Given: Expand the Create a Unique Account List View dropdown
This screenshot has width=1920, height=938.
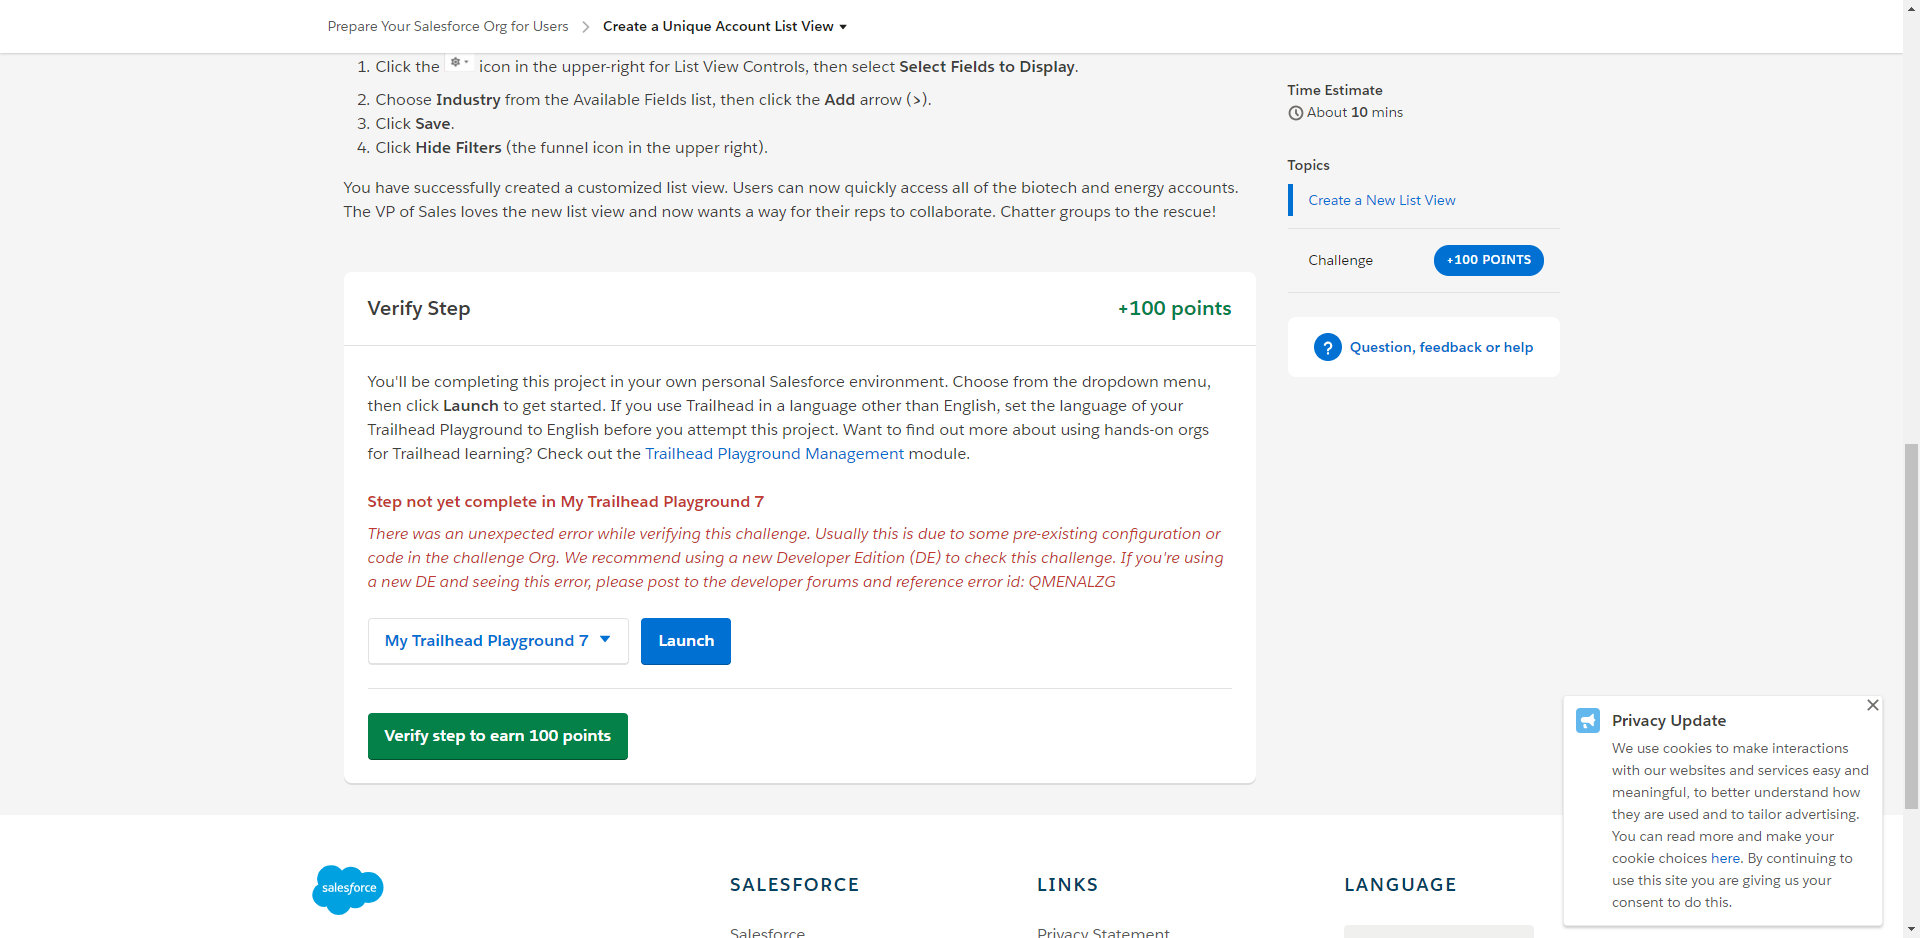Looking at the screenshot, I should click(x=843, y=26).
